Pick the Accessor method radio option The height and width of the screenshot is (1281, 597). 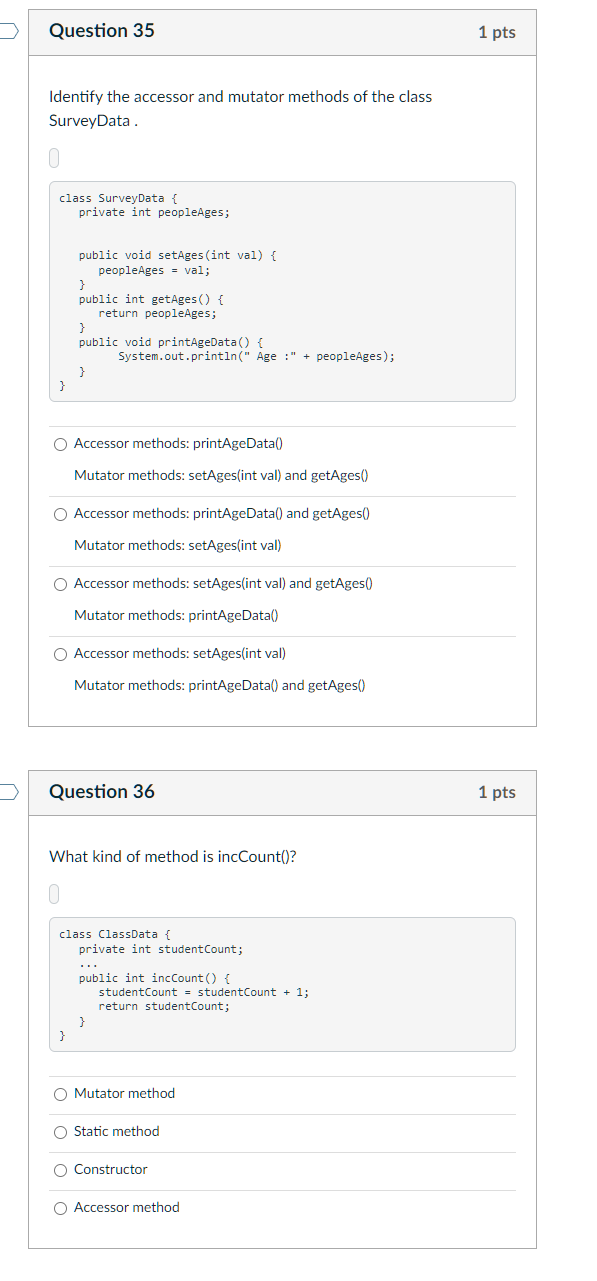(x=61, y=1207)
